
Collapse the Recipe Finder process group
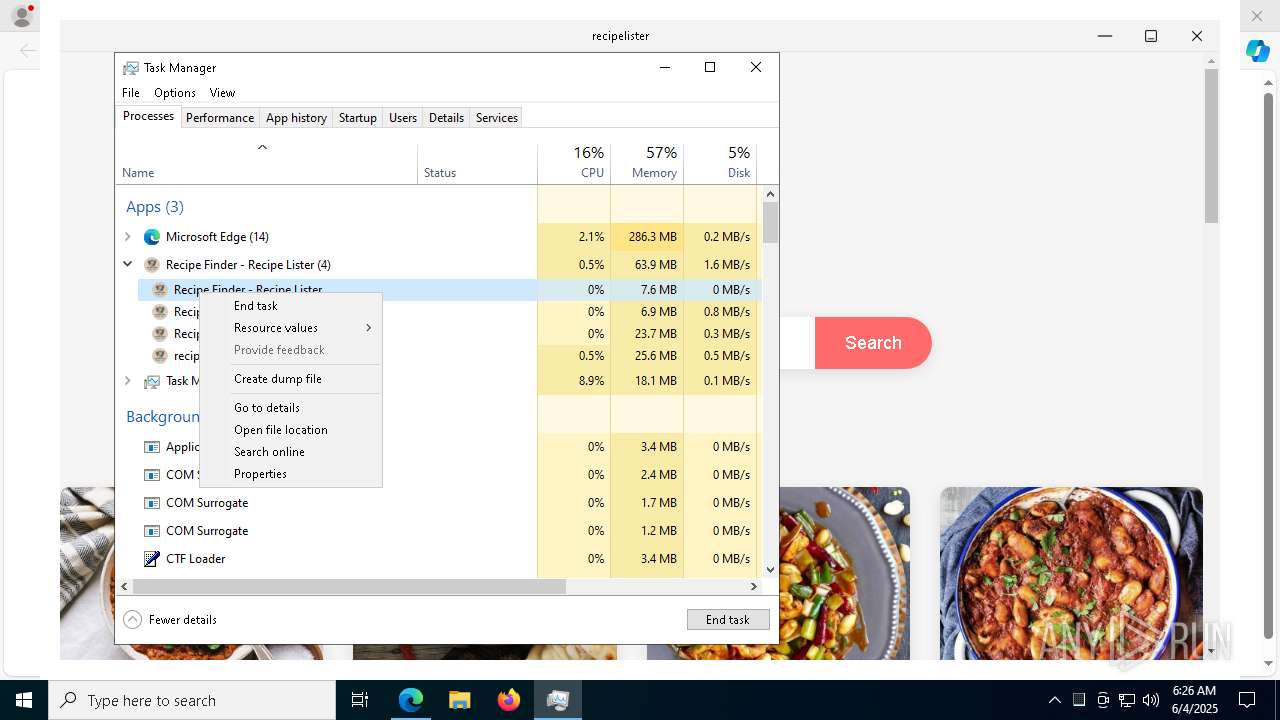click(x=127, y=265)
